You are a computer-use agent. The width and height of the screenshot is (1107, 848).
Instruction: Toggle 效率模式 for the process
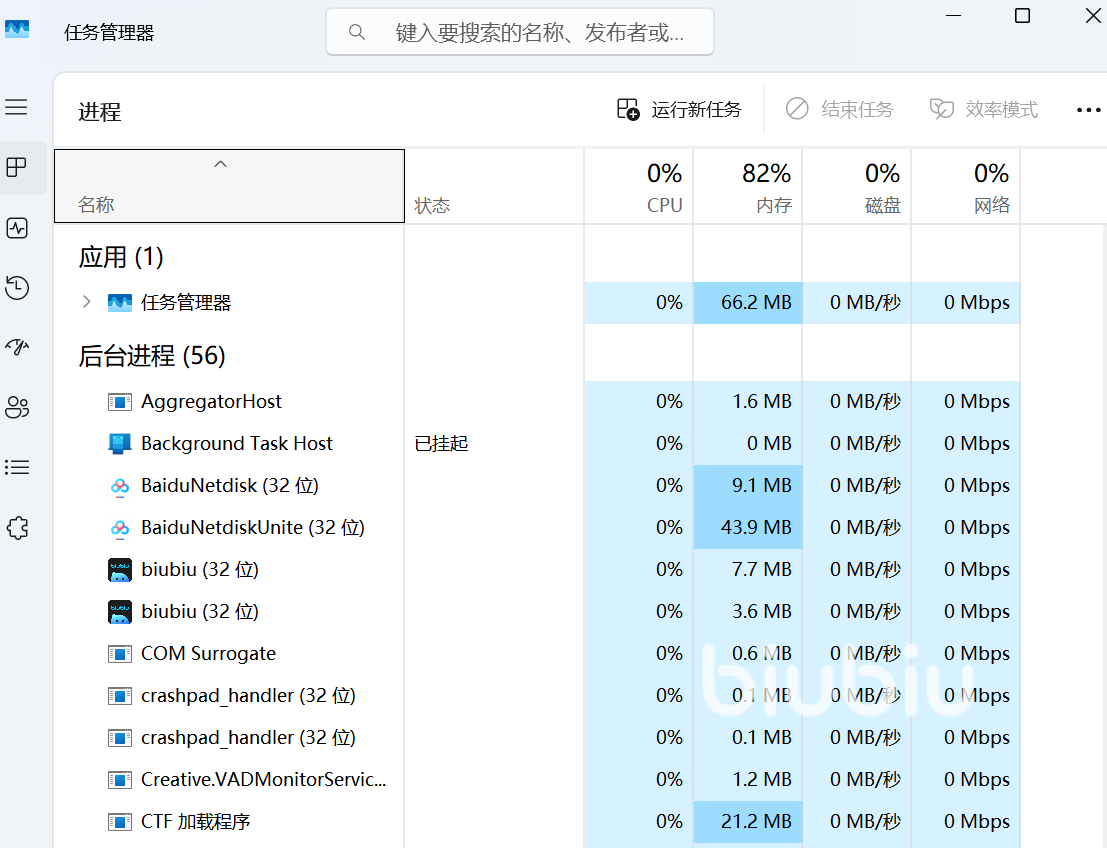[984, 110]
